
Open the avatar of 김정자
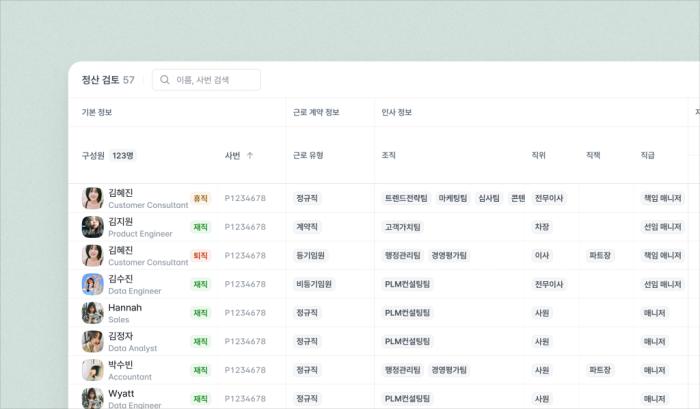click(93, 341)
